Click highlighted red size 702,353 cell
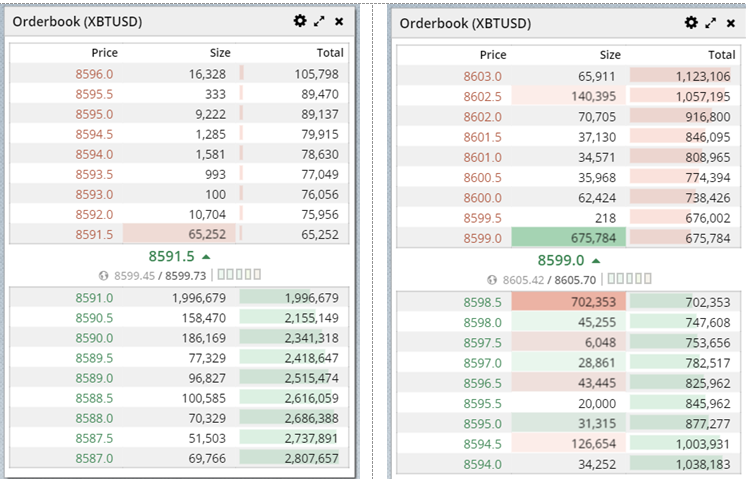This screenshot has height=479, width=746. 569,302
